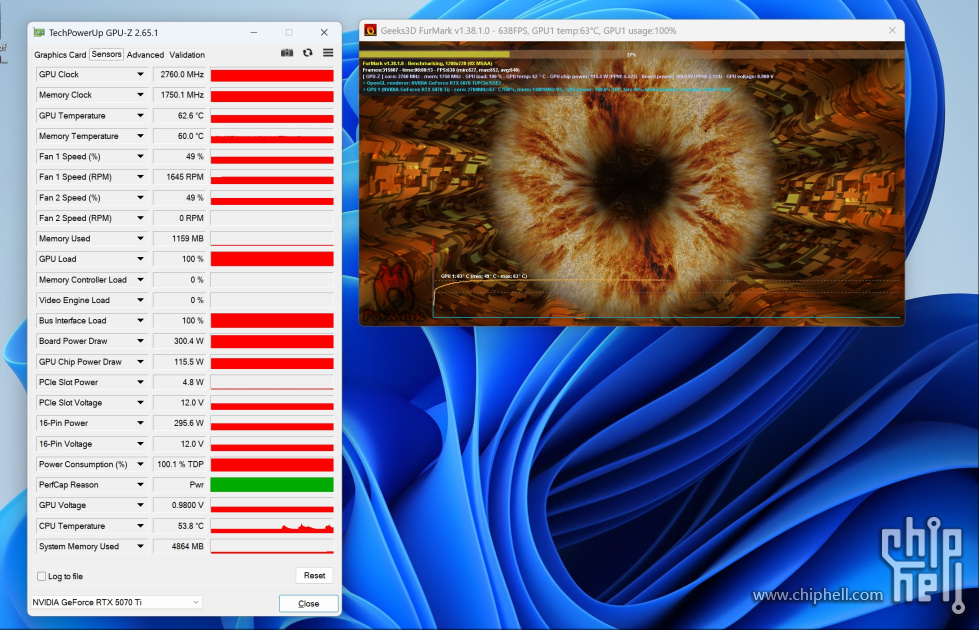The image size is (979, 630).
Task: Open the CPU Temperature sensor dropdown
Action: coord(140,526)
